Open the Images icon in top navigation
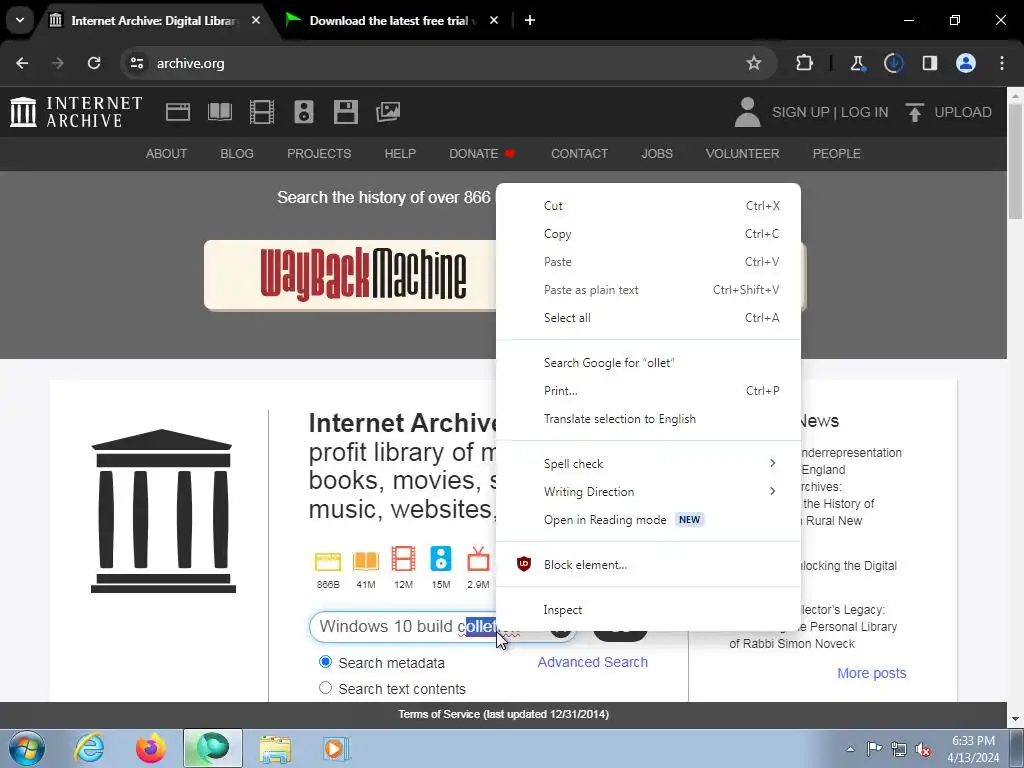The height and width of the screenshot is (768, 1024). click(388, 112)
